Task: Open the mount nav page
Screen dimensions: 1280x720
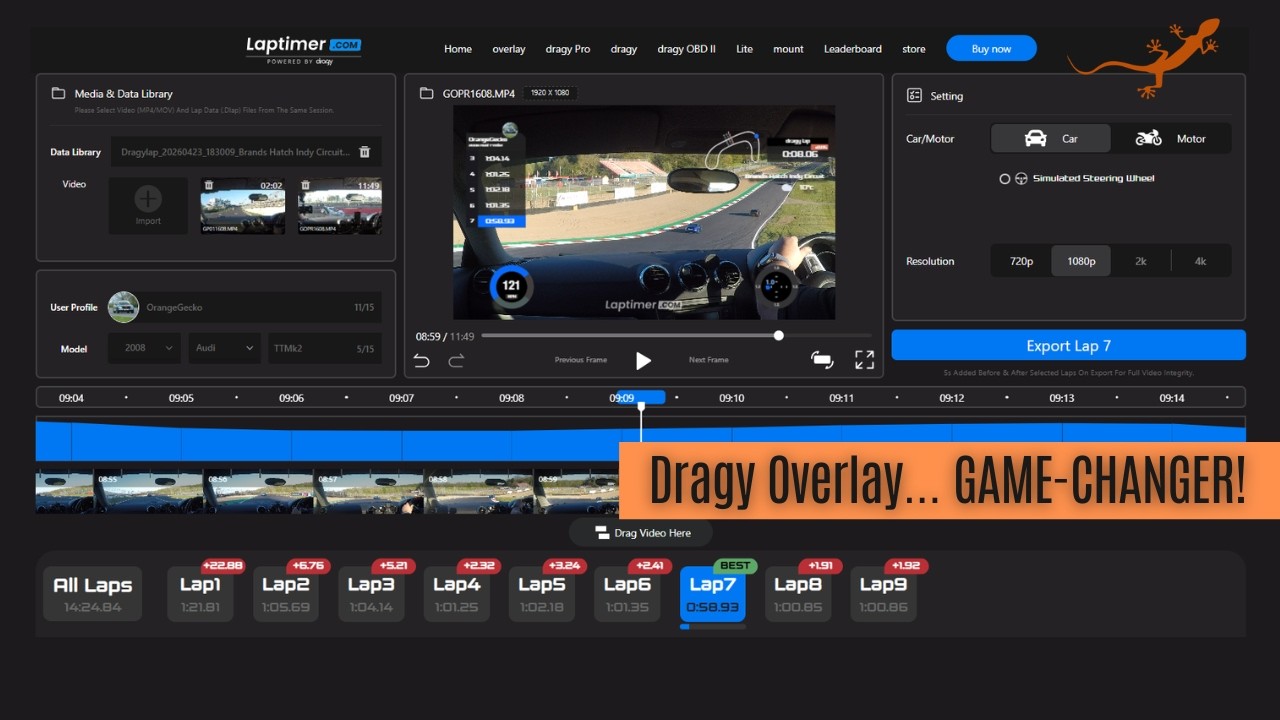Action: [788, 49]
